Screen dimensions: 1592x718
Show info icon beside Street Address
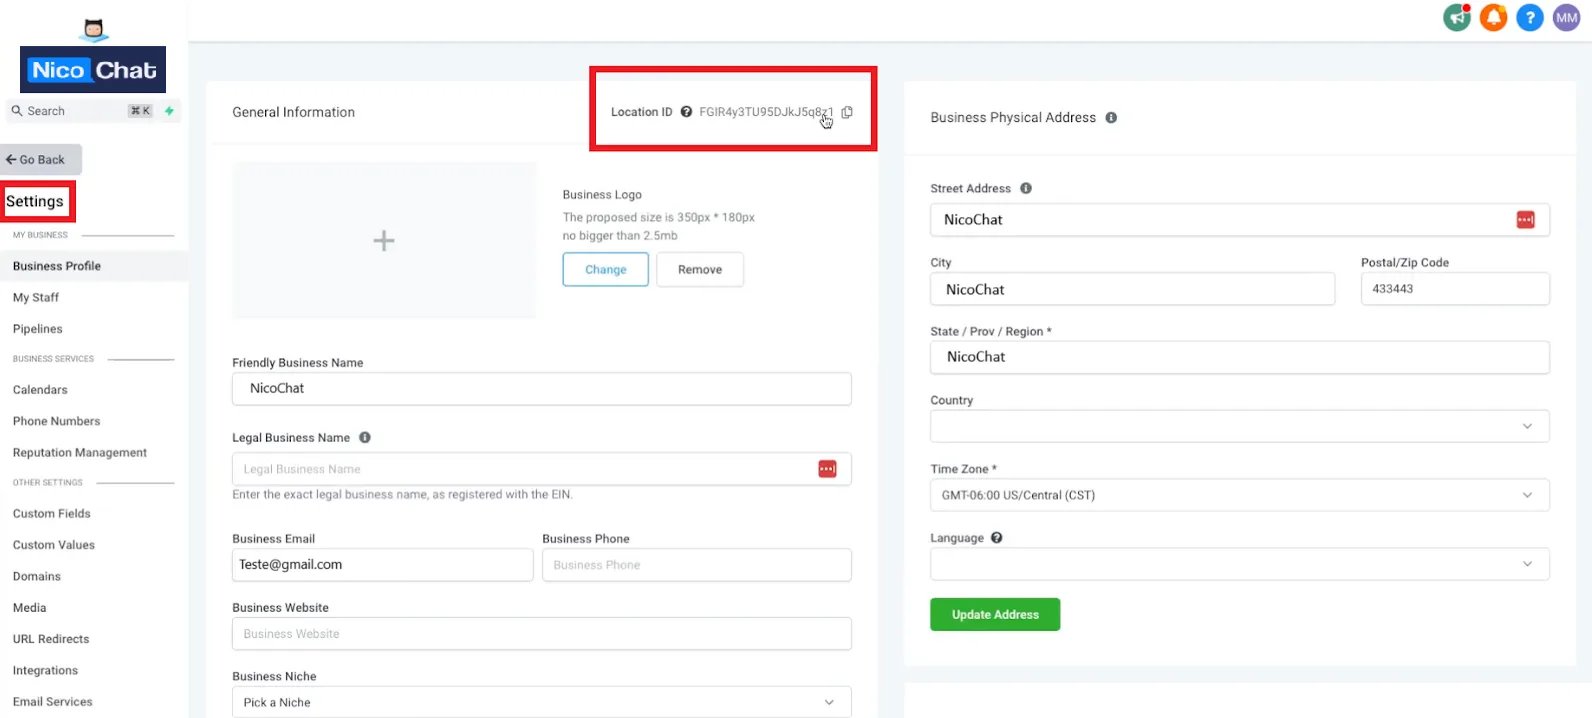[1026, 188]
